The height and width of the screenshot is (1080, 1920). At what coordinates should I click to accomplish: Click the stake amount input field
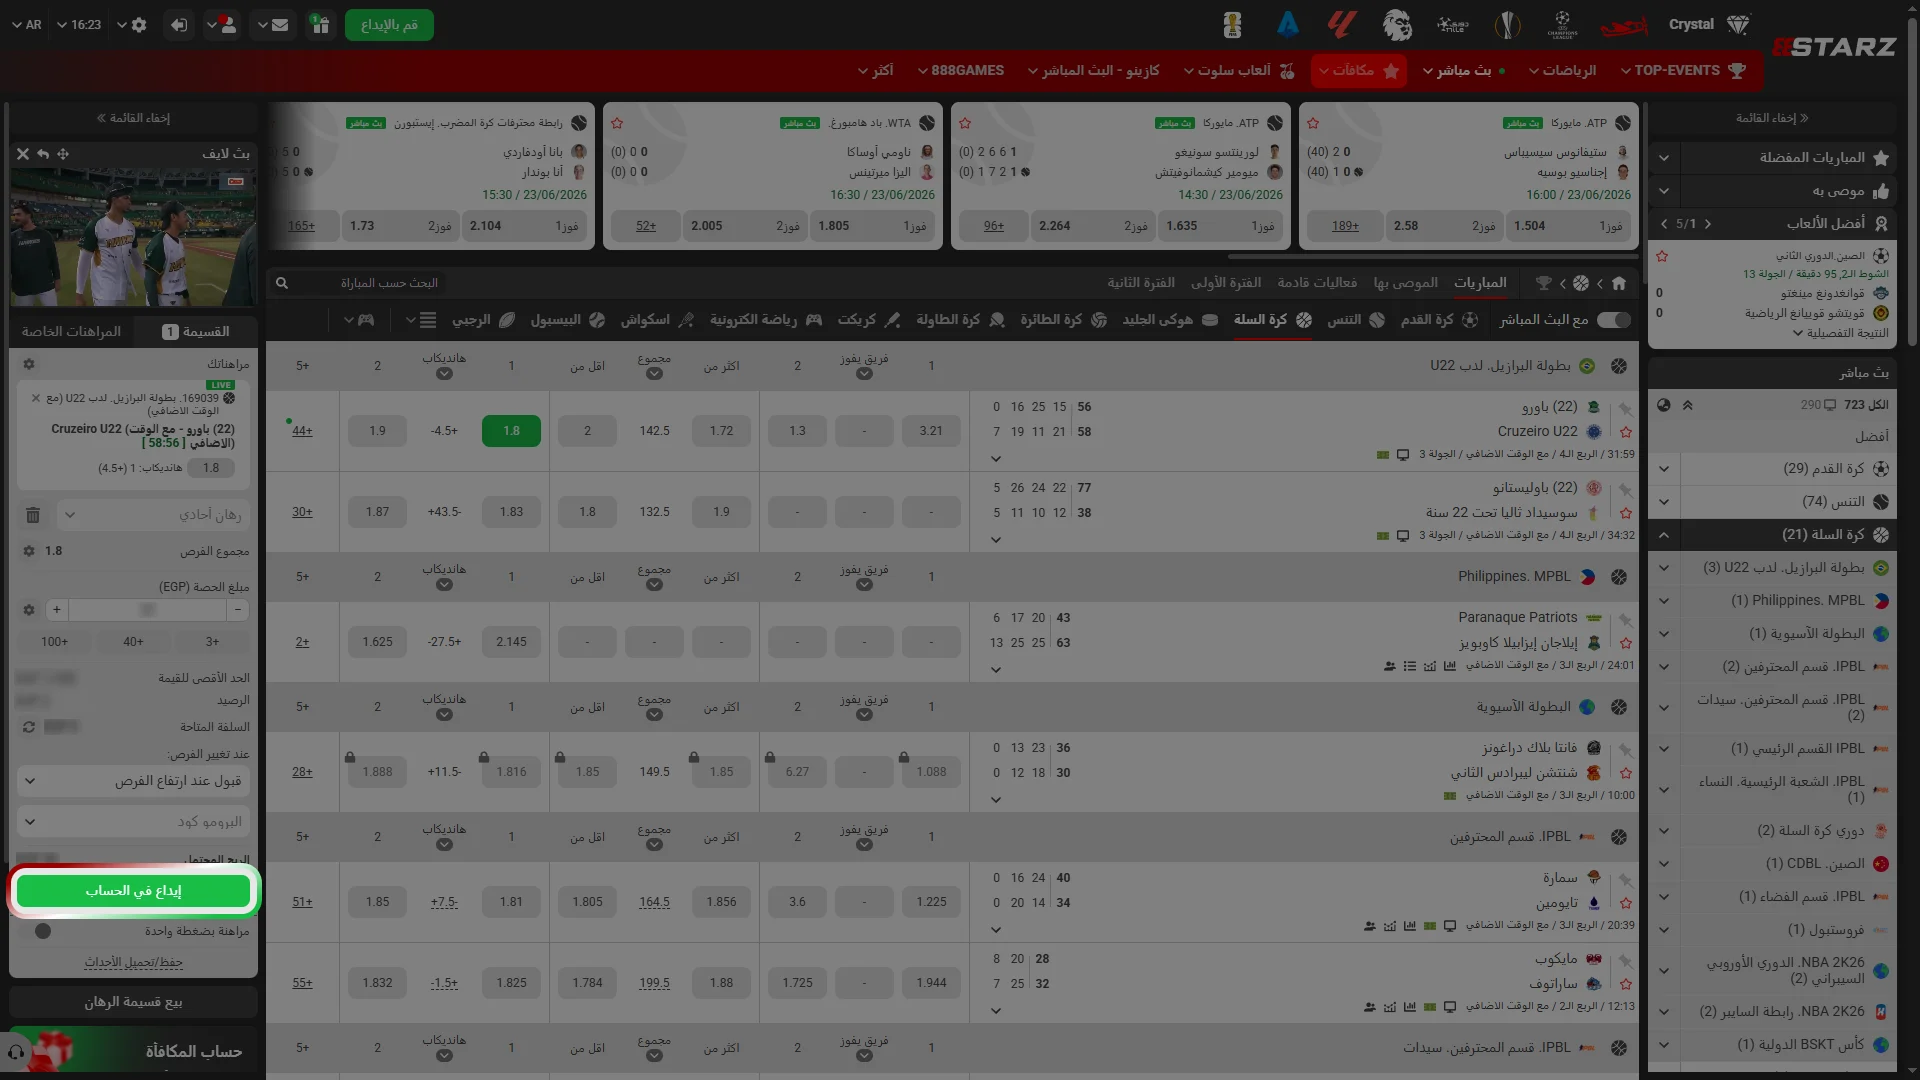point(148,610)
